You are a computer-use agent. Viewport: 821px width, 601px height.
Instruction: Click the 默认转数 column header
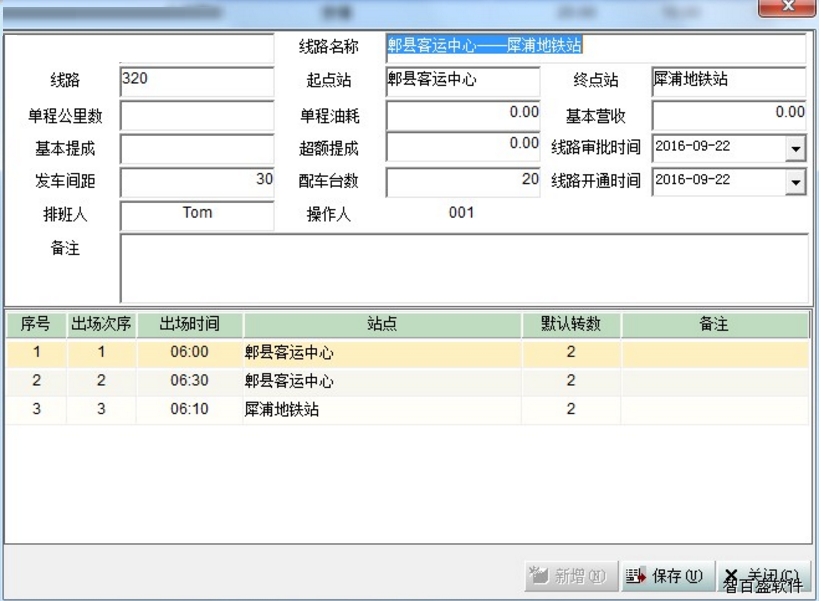tap(571, 325)
